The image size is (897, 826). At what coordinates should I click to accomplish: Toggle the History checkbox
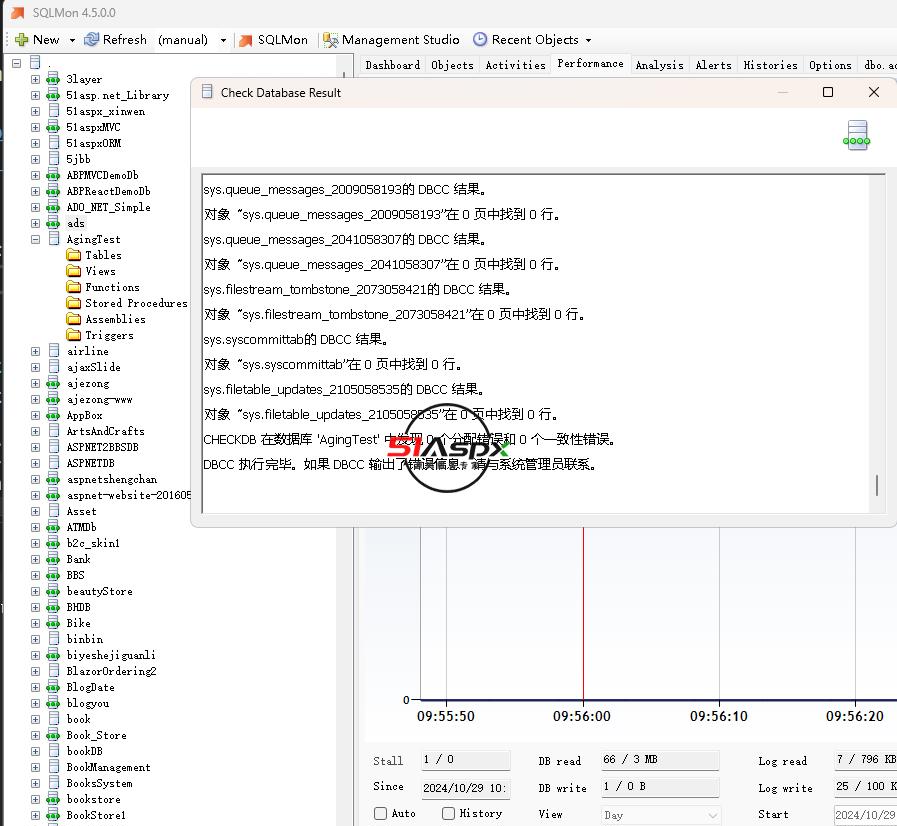coord(448,814)
